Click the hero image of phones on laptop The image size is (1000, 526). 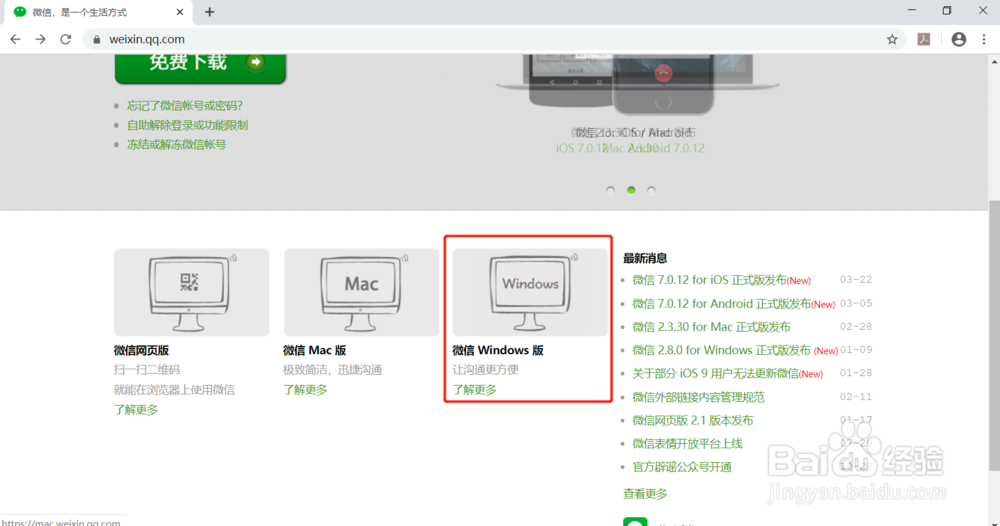coord(638,85)
